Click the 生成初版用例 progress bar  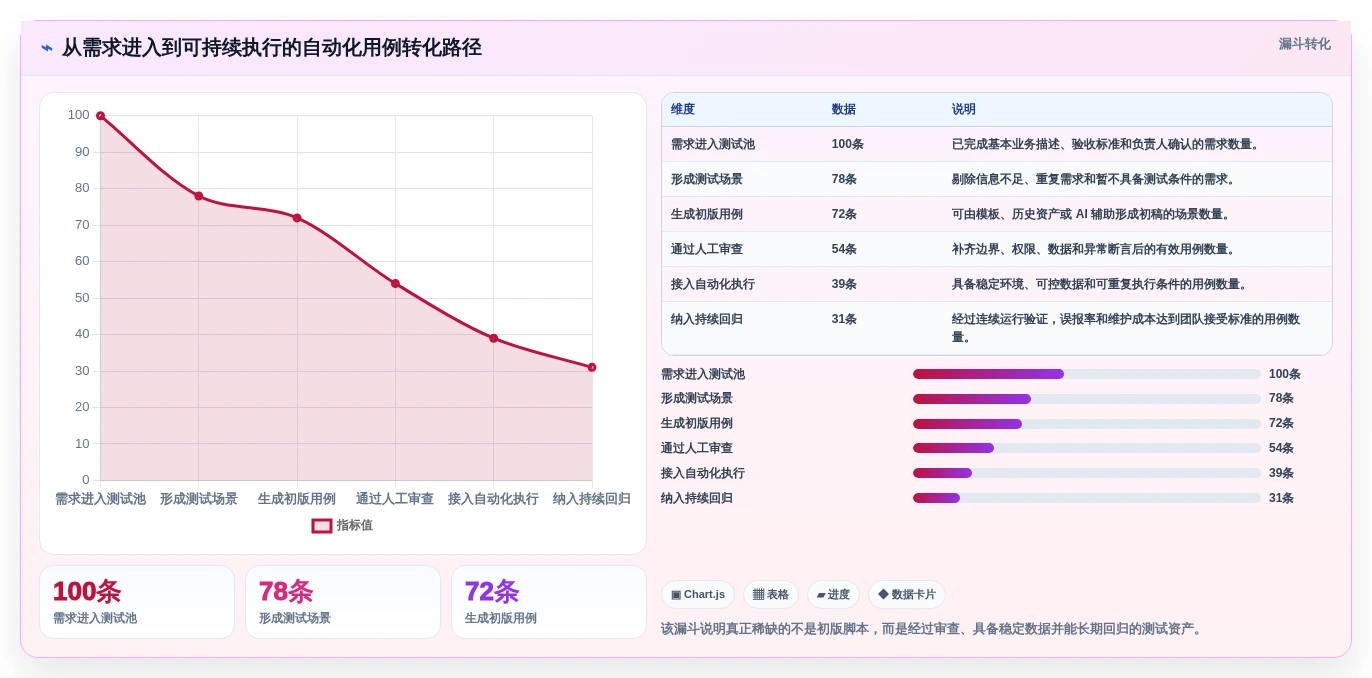pos(1087,424)
